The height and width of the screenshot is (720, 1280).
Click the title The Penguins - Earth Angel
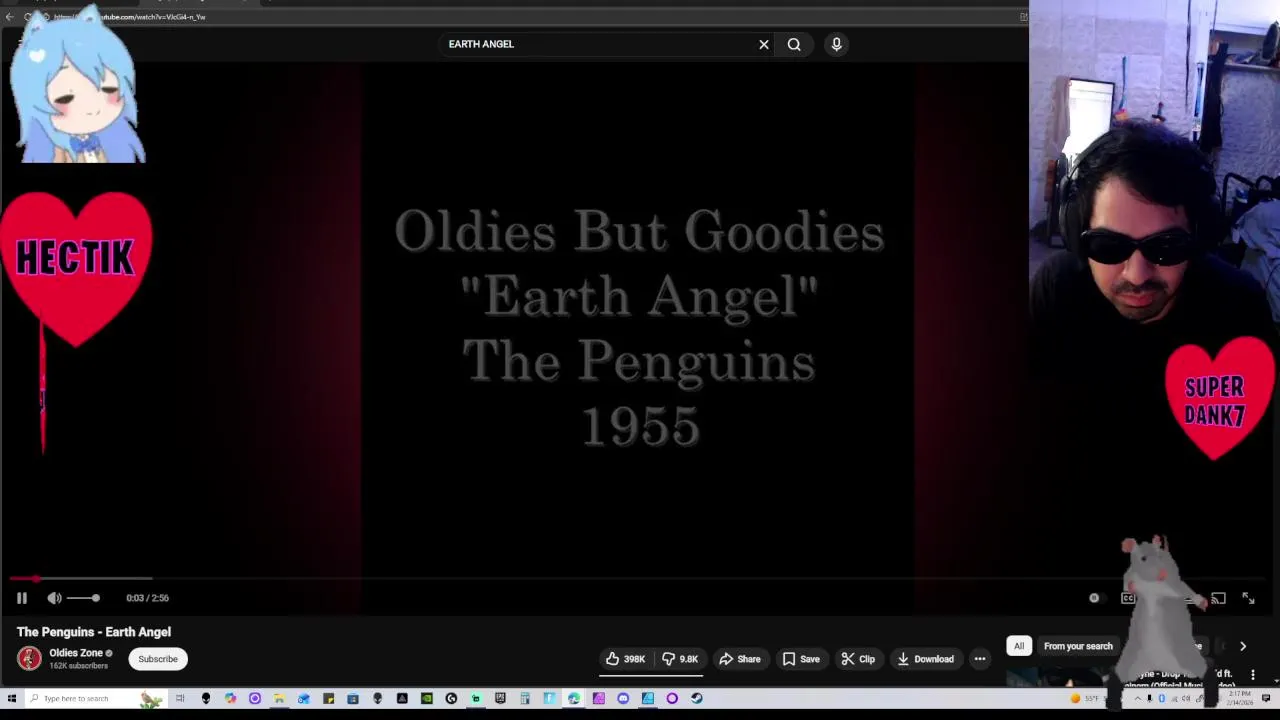coord(94,632)
